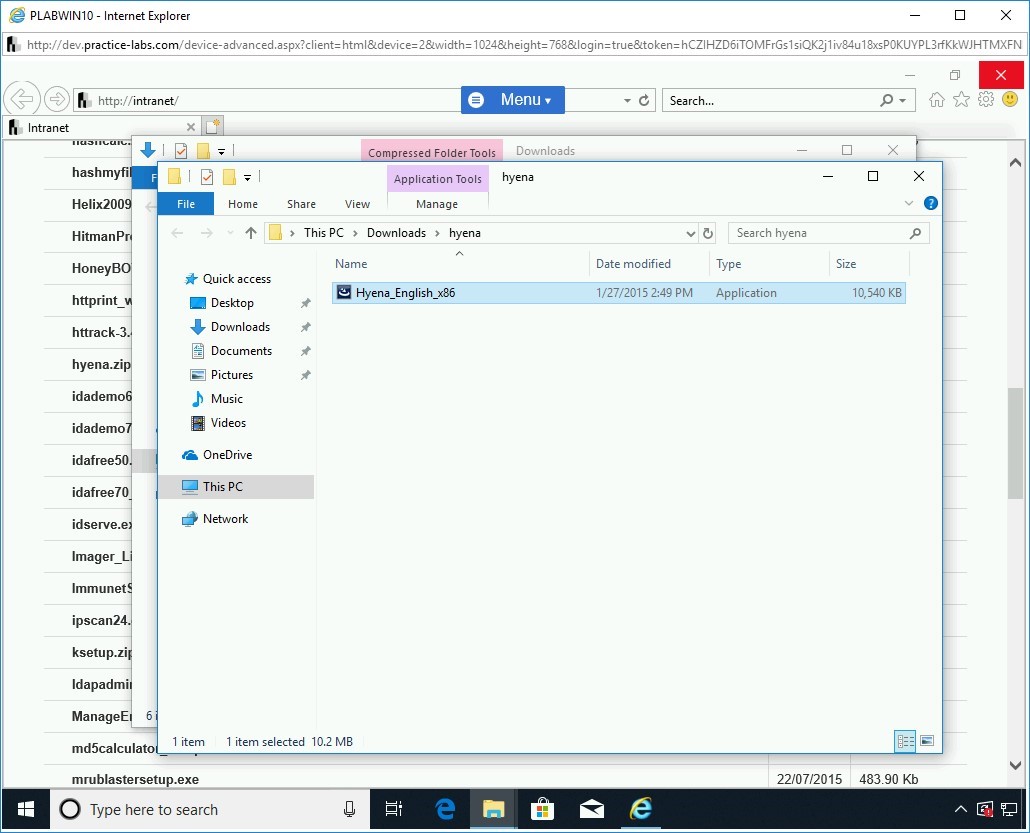
Task: Open the Mail app from taskbar
Action: [x=592, y=809]
